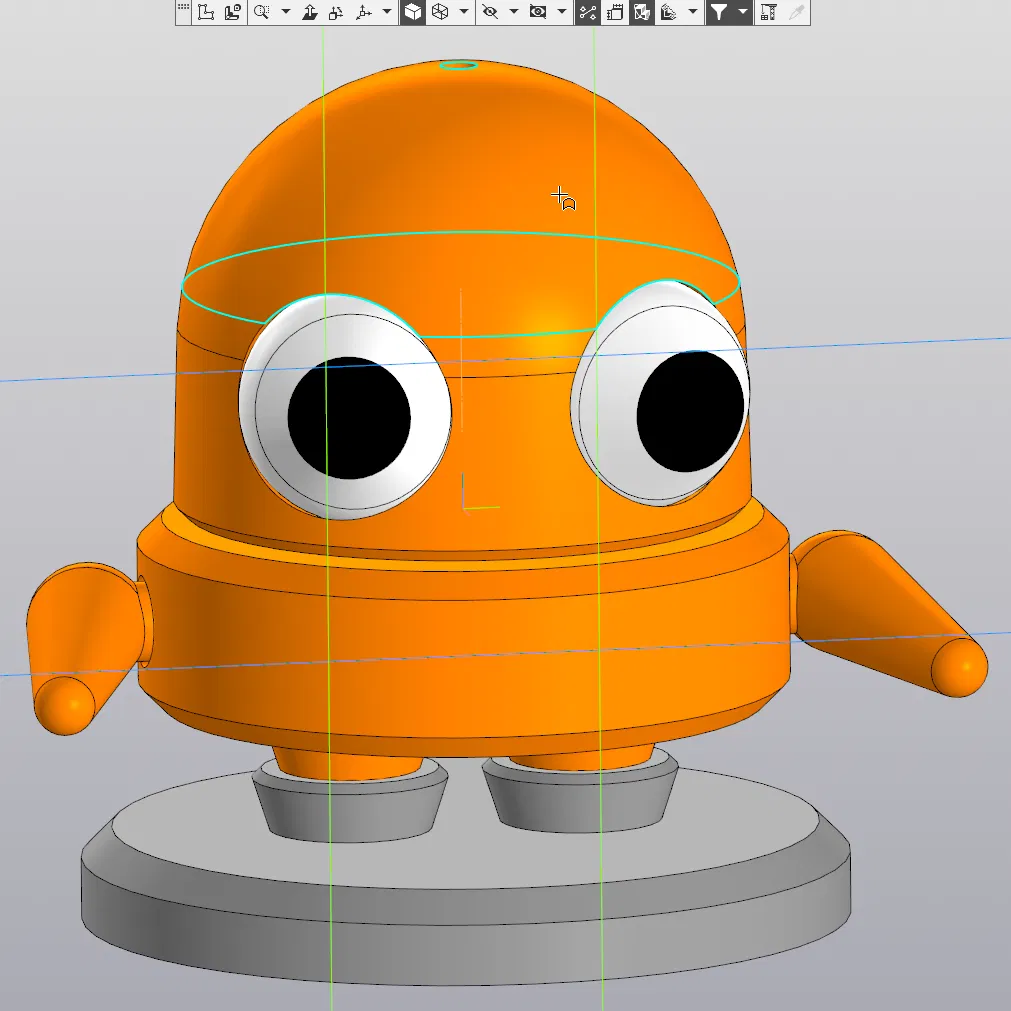Open the hide objects dropdown arrow
This screenshot has width=1011, height=1011.
[x=514, y=12]
